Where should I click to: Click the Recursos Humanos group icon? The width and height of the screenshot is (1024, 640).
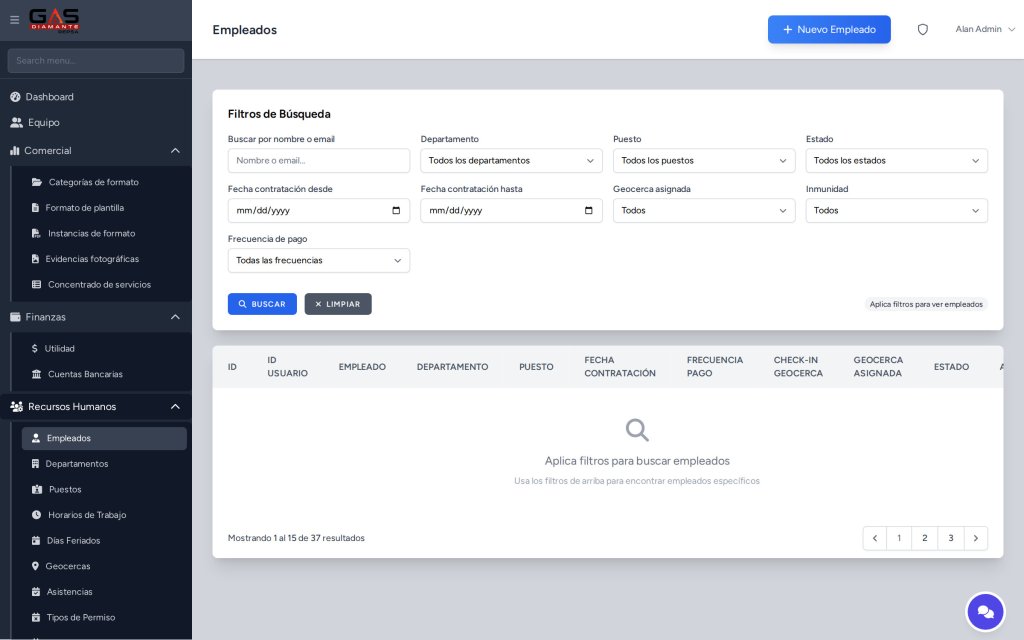coord(16,406)
